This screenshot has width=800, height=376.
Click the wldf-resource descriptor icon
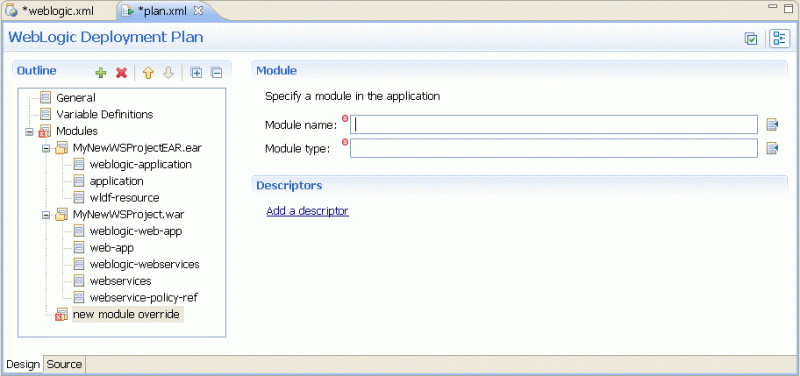tap(79, 197)
